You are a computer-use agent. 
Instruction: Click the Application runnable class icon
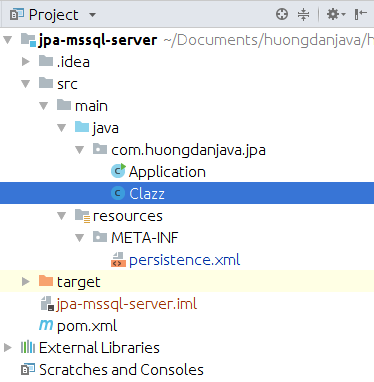(x=118, y=171)
